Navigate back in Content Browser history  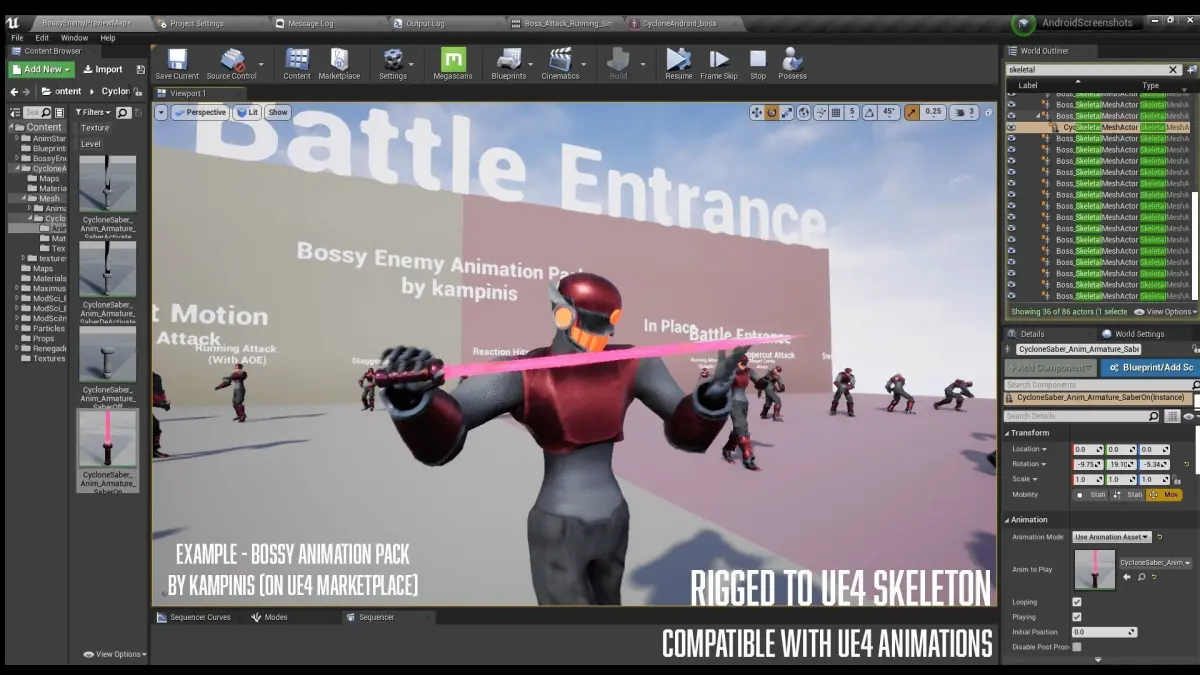14,91
